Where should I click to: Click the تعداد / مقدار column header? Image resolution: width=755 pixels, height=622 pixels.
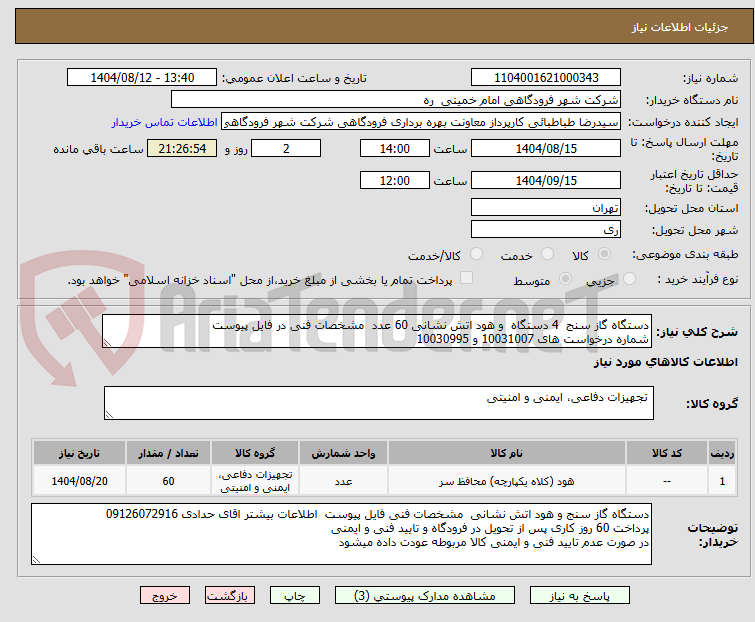pyautogui.click(x=168, y=453)
